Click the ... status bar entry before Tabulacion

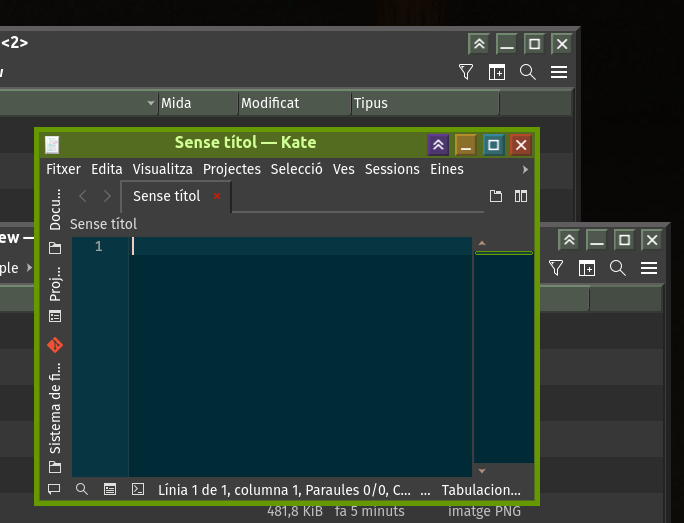click(x=425, y=490)
